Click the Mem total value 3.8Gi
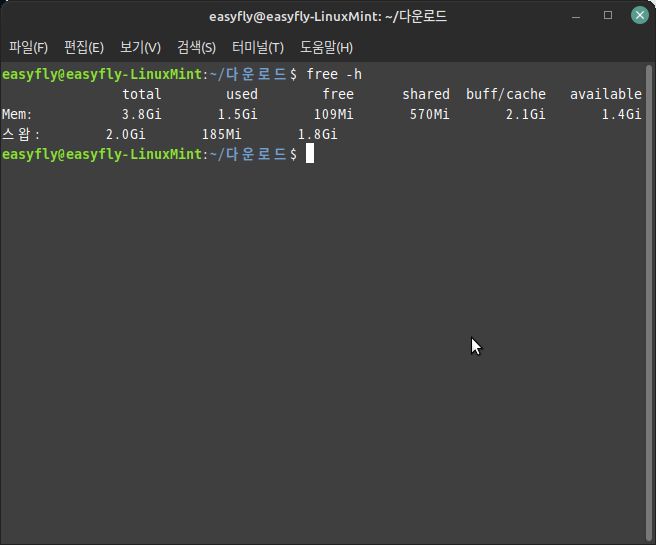 click(141, 114)
